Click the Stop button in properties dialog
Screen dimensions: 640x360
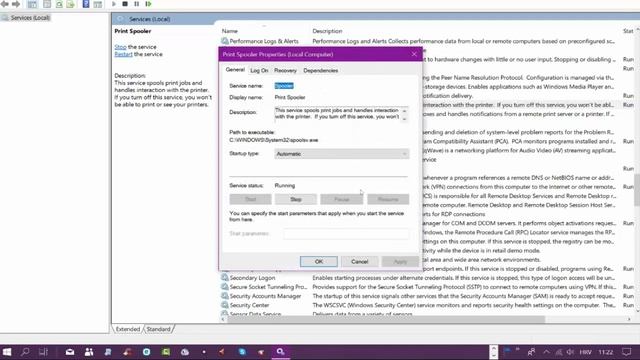click(x=296, y=199)
